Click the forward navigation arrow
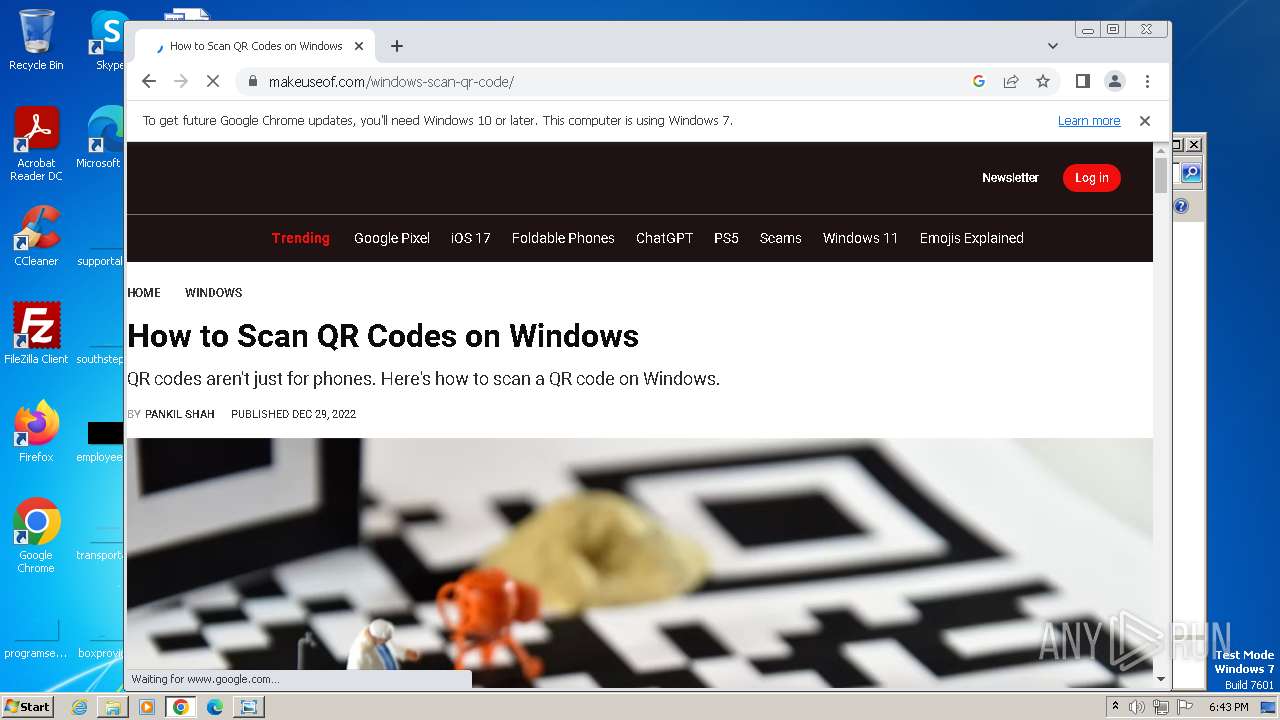 (x=181, y=81)
